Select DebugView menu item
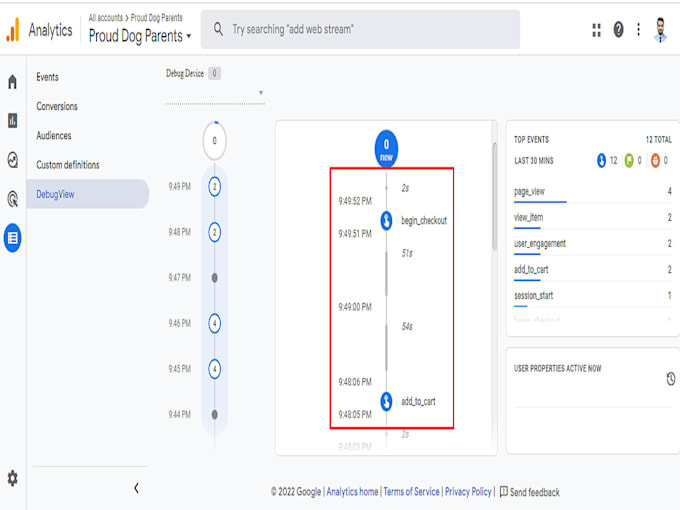The width and height of the screenshot is (680, 510). pyautogui.click(x=88, y=194)
